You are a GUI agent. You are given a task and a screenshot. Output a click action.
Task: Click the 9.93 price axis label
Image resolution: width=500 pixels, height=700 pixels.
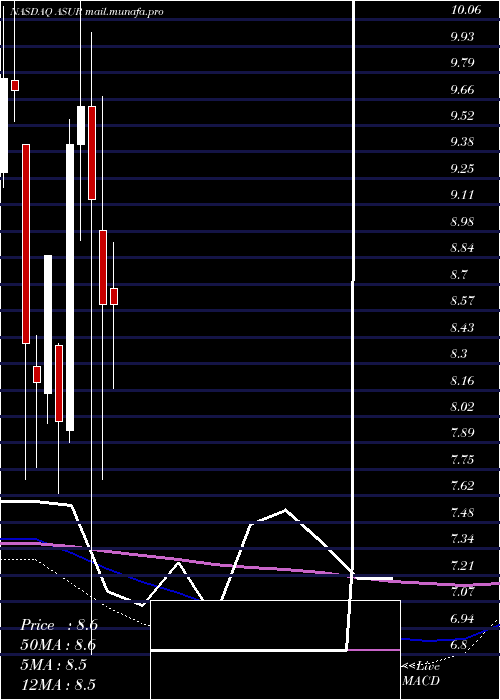tap(462, 36)
